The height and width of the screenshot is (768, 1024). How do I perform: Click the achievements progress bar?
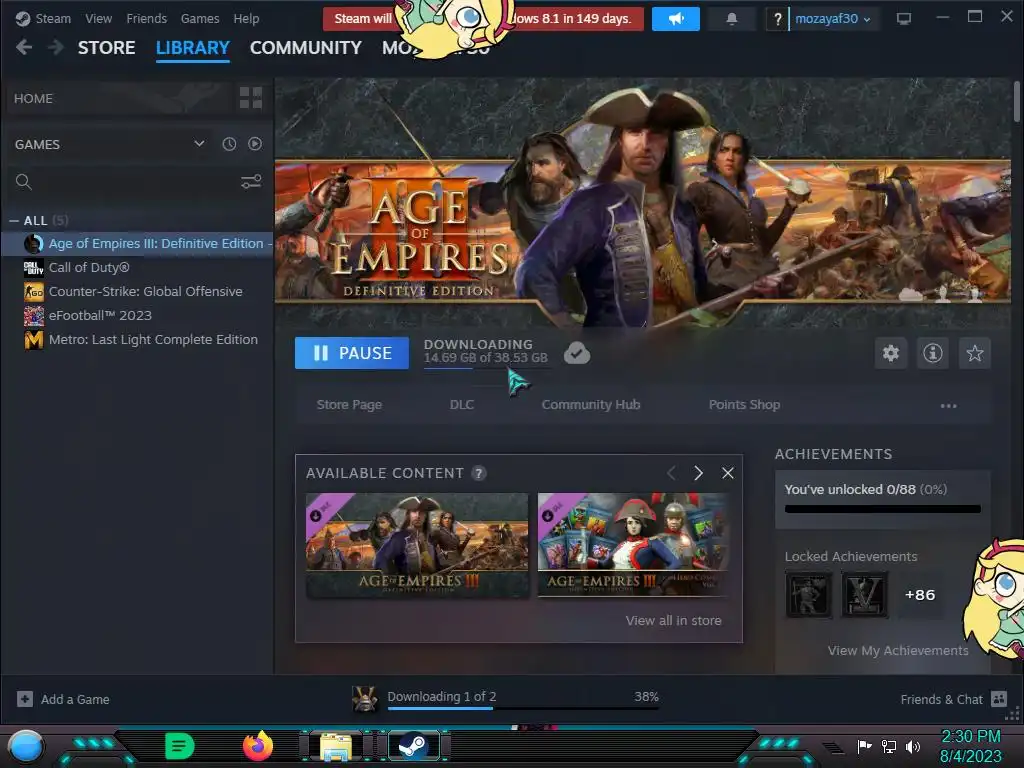(x=882, y=509)
